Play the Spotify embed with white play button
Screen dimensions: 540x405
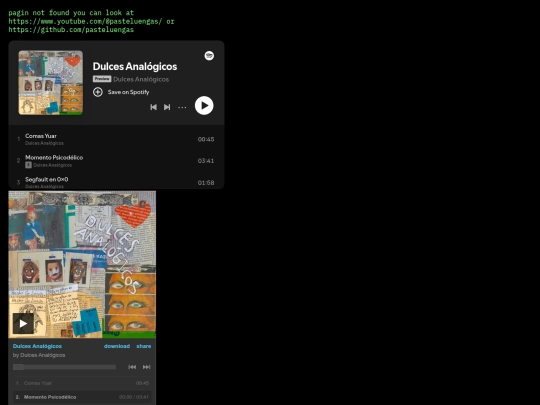click(x=204, y=105)
